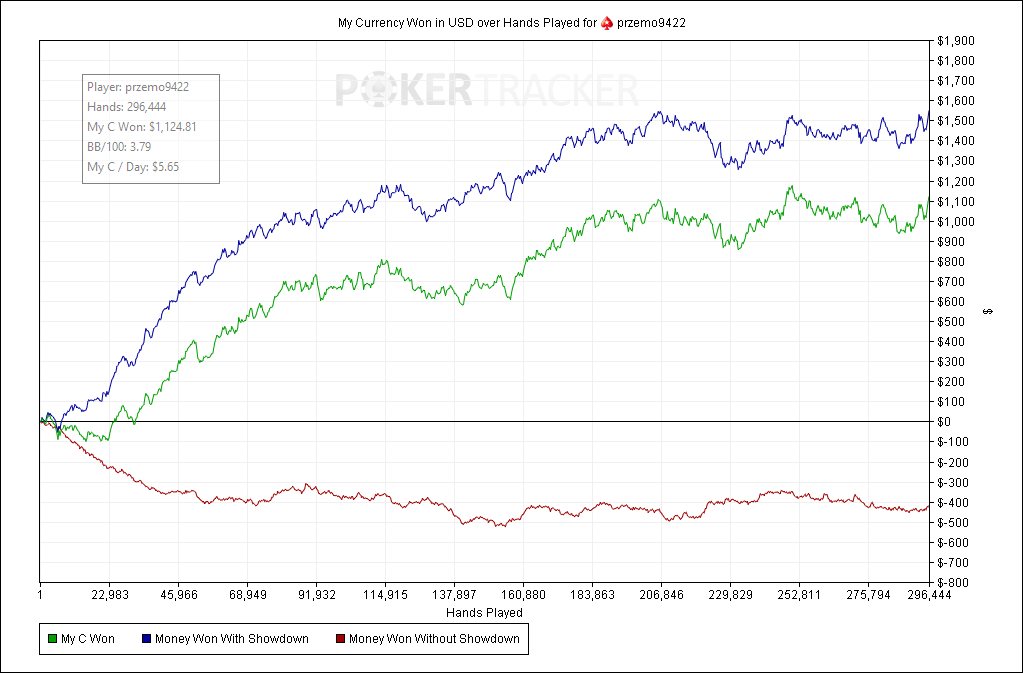Click the red spade icon in chart title
This screenshot has width=1023, height=673.
pyautogui.click(x=607, y=23)
